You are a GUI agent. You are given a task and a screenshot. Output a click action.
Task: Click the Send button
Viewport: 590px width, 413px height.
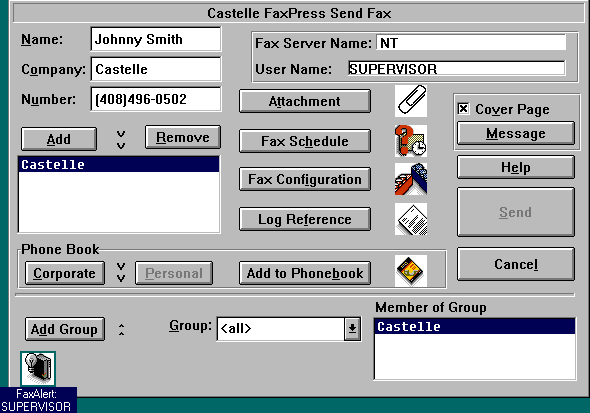[516, 212]
